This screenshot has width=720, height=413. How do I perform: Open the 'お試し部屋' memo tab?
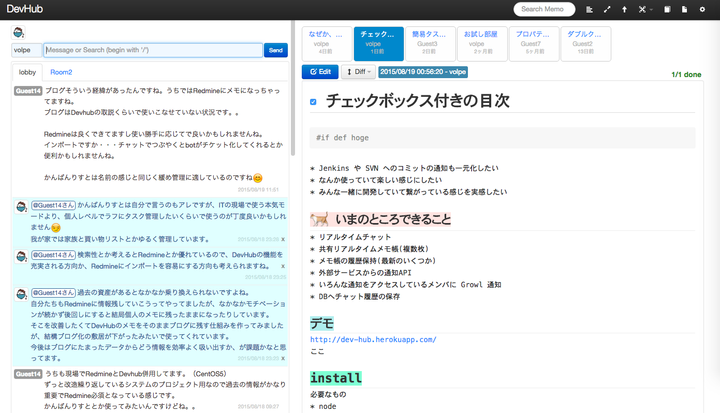point(482,44)
